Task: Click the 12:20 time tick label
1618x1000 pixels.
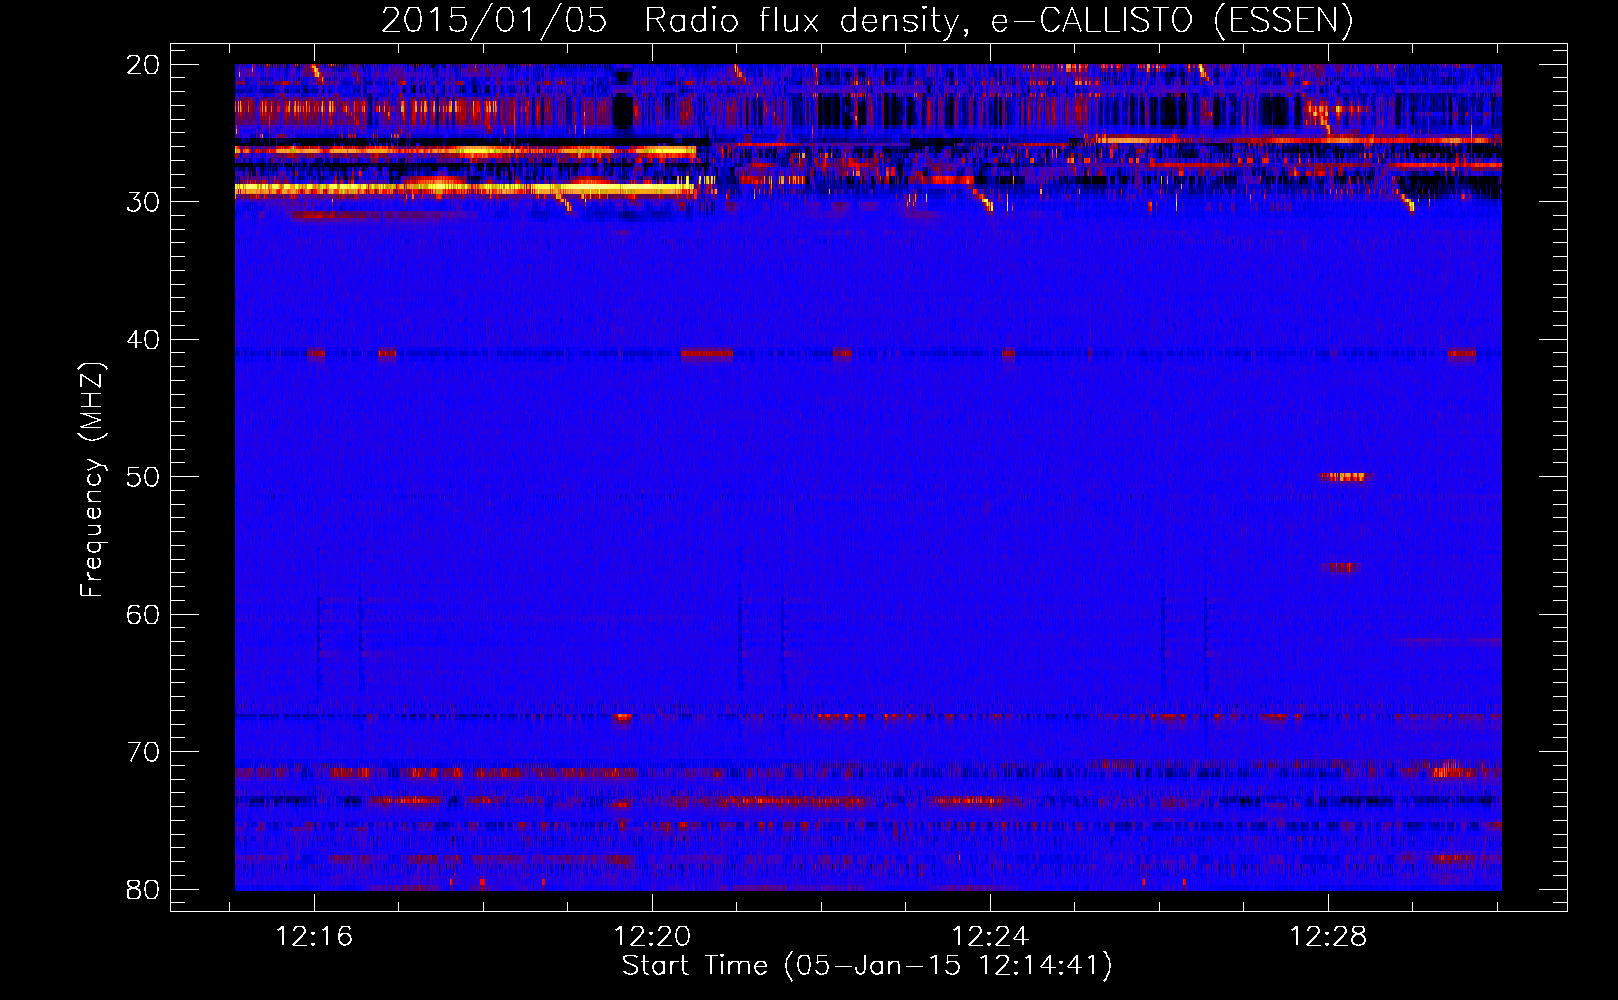Action: tap(652, 937)
